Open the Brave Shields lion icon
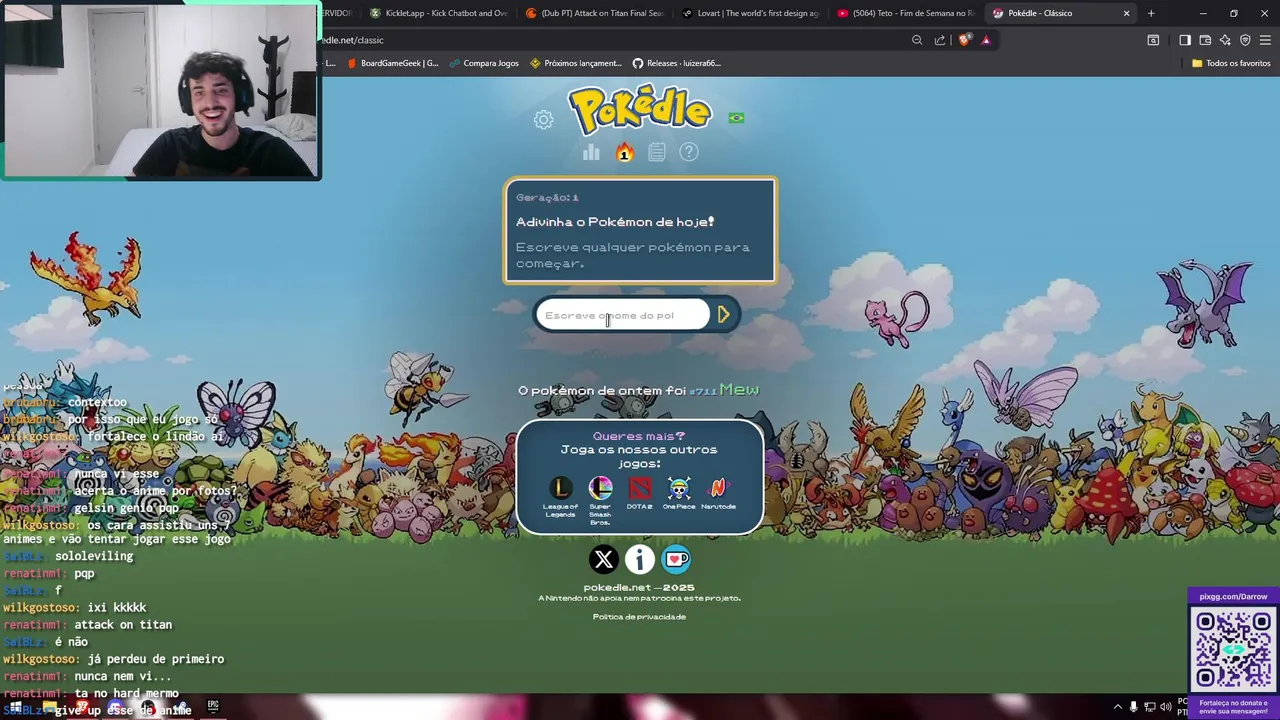 [x=964, y=40]
